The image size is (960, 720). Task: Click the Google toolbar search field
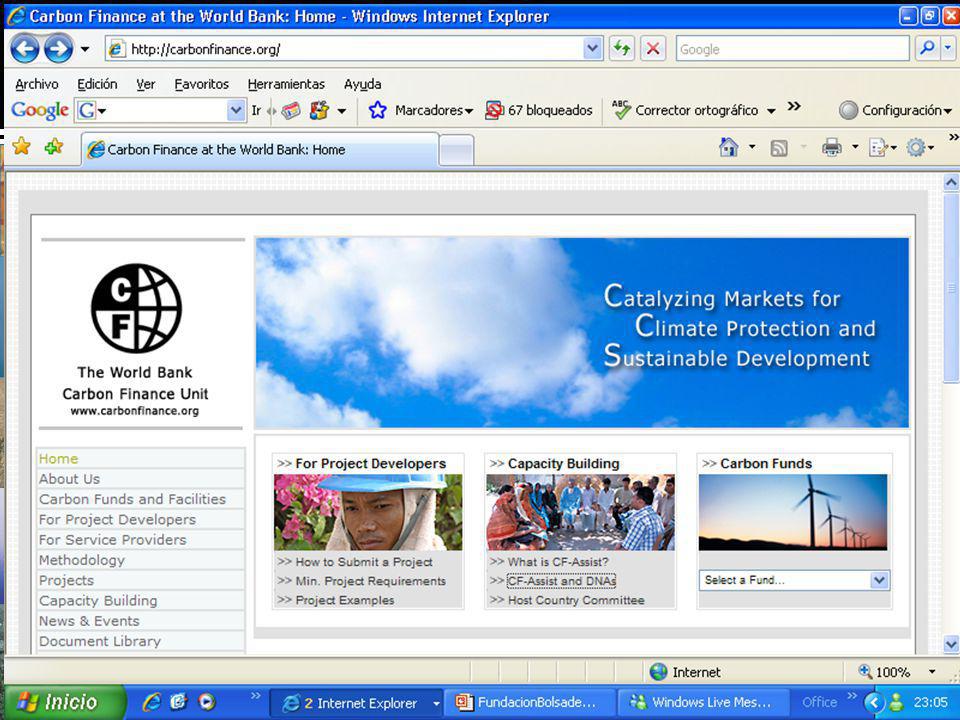click(x=159, y=110)
